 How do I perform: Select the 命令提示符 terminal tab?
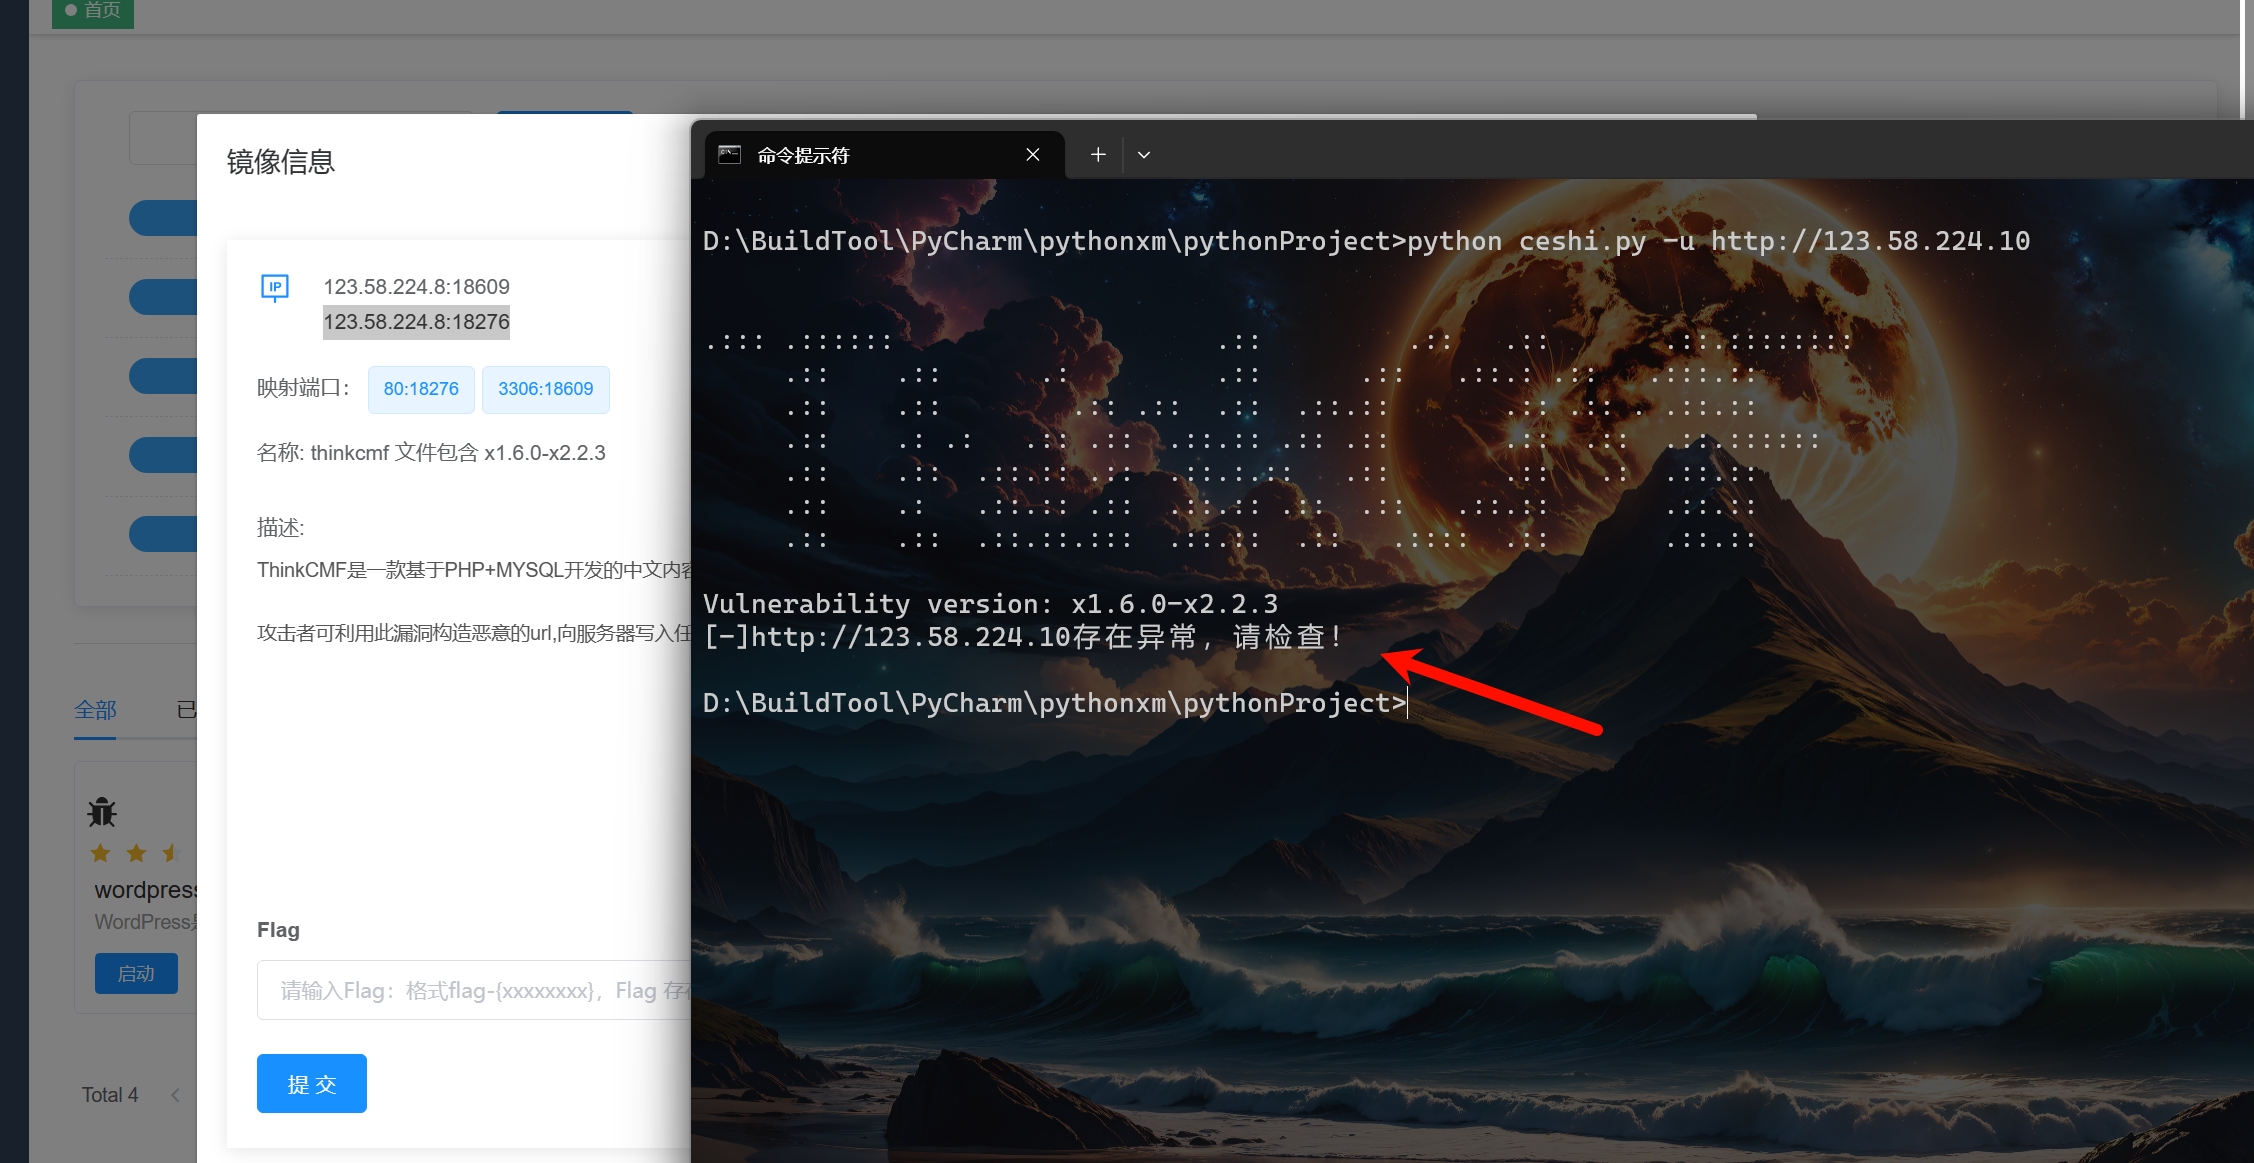pyautogui.click(x=802, y=155)
